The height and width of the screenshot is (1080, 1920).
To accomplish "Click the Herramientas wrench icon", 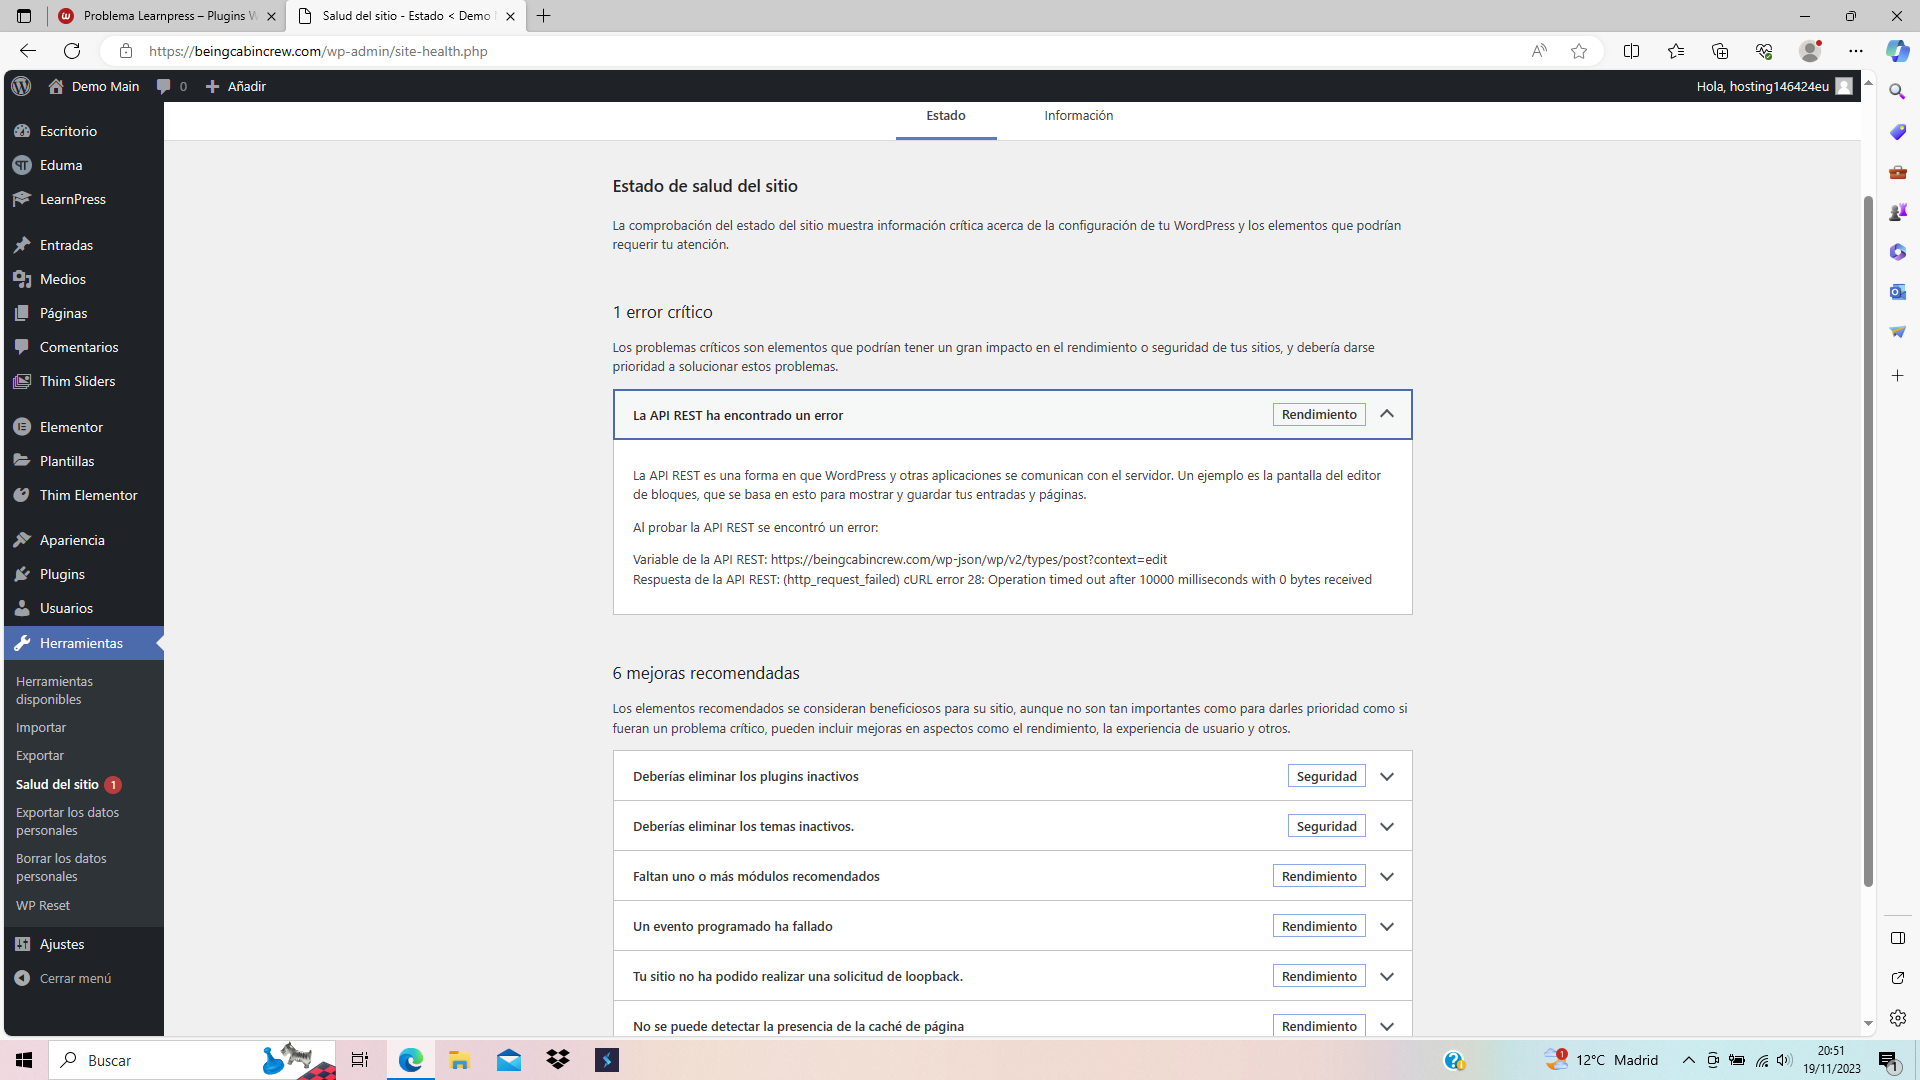I will [x=22, y=643].
